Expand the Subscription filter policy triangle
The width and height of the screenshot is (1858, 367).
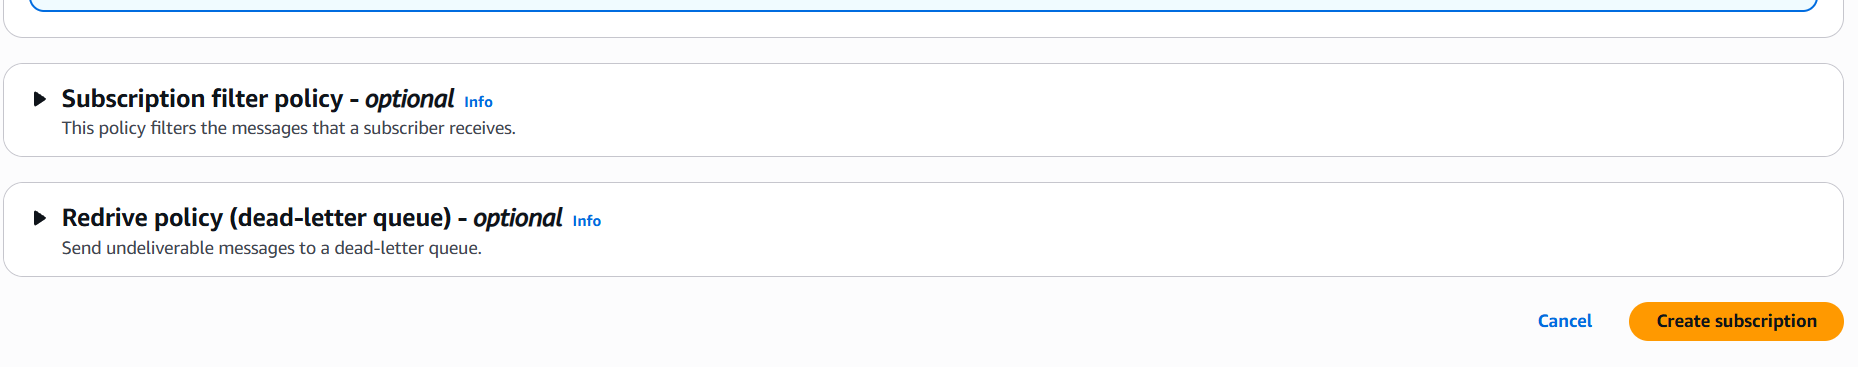[40, 99]
